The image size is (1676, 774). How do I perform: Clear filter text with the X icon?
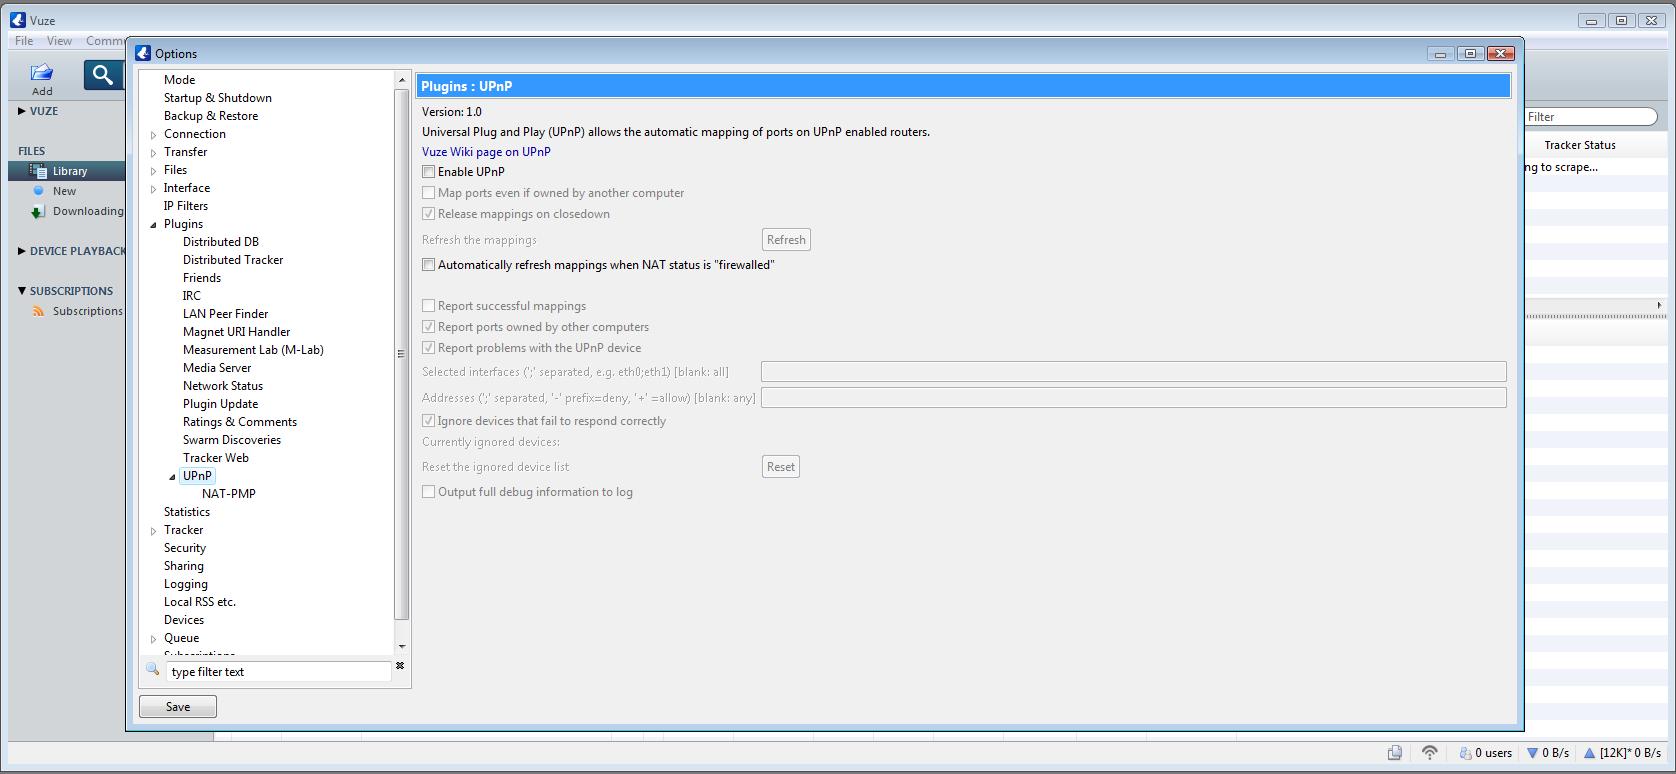pos(400,665)
